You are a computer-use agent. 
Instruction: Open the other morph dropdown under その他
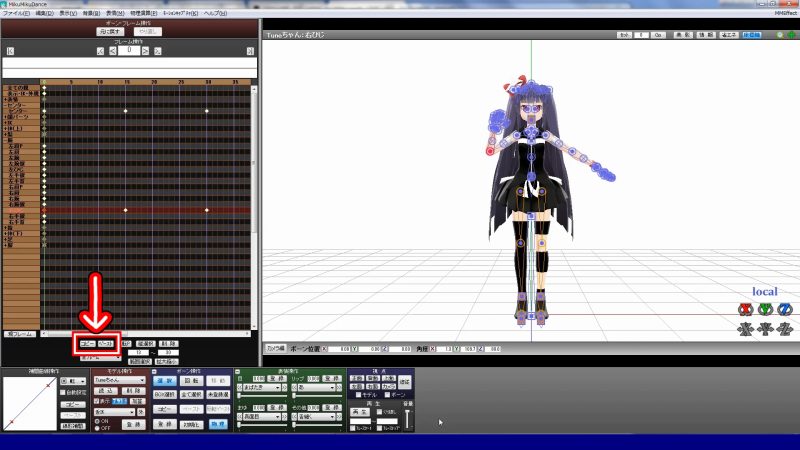tap(316, 417)
